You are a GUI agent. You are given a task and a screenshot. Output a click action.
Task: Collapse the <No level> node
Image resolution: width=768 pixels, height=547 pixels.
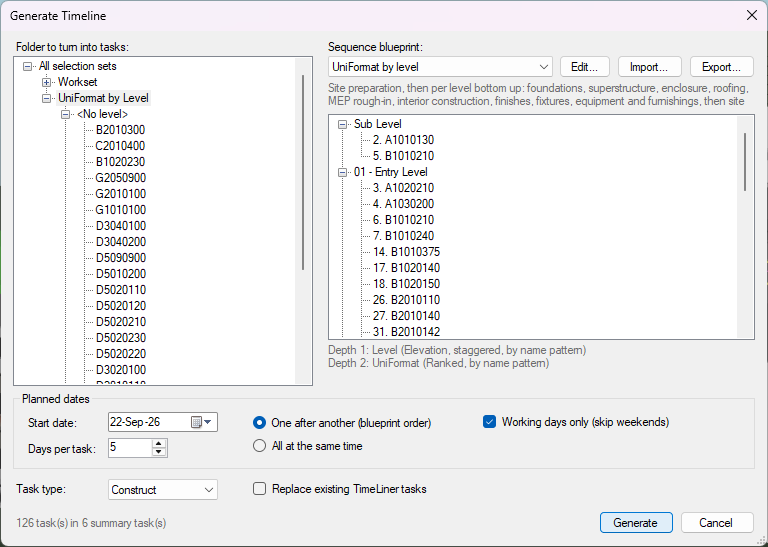65,115
